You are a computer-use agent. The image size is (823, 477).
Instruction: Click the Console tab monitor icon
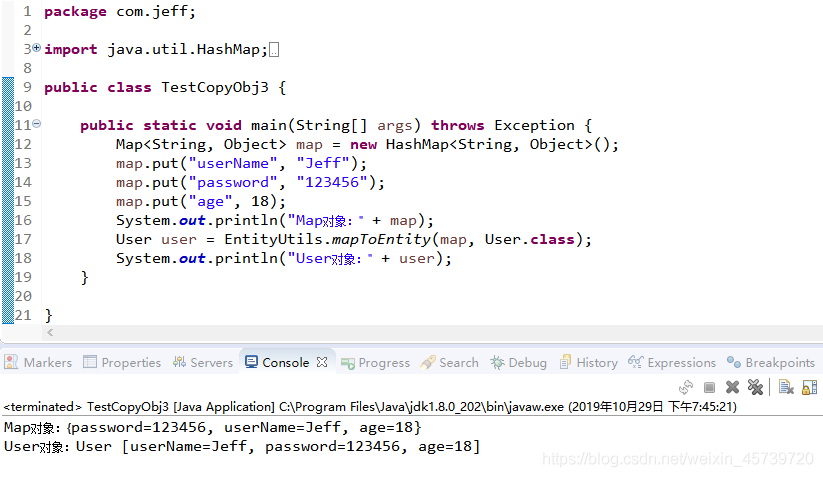(x=251, y=362)
